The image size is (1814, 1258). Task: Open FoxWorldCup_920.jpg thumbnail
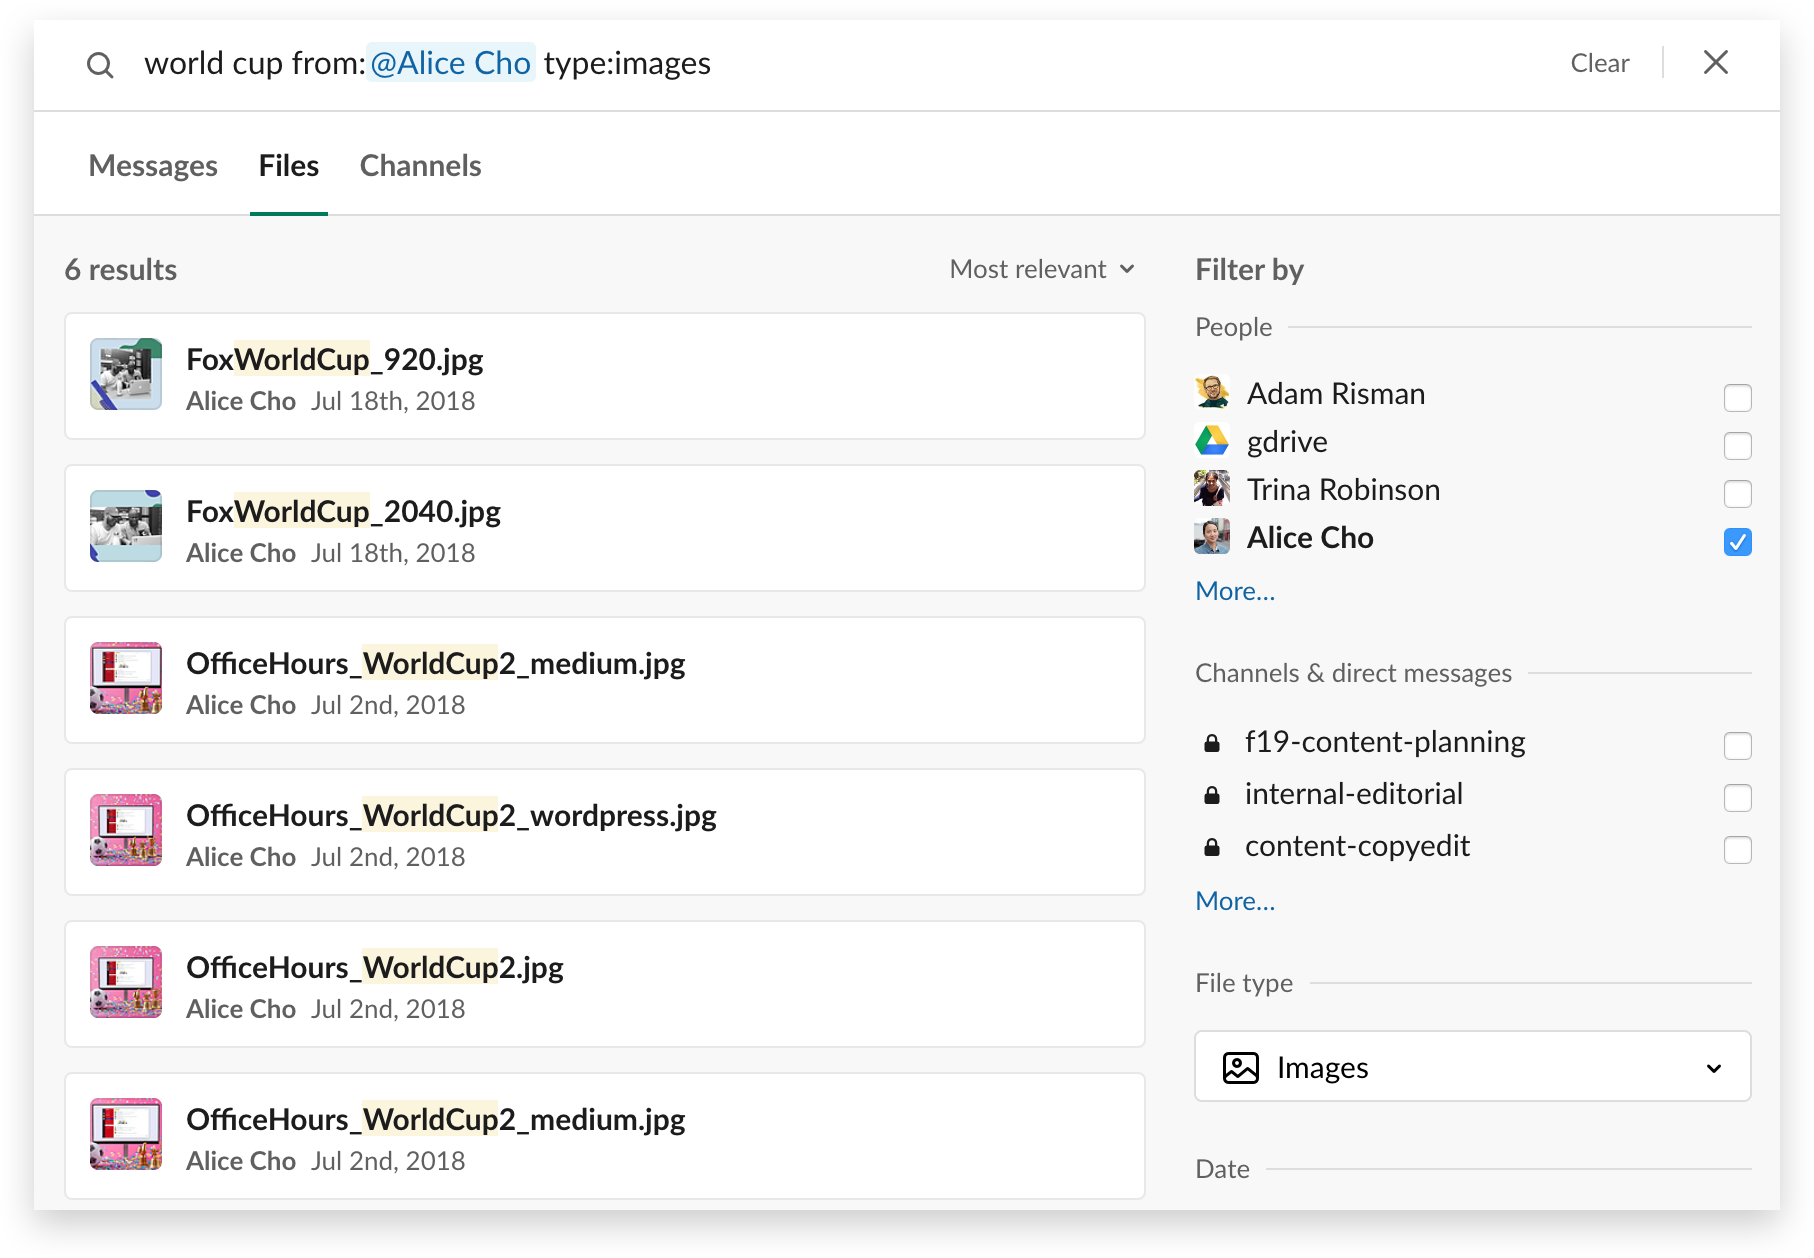(x=126, y=375)
